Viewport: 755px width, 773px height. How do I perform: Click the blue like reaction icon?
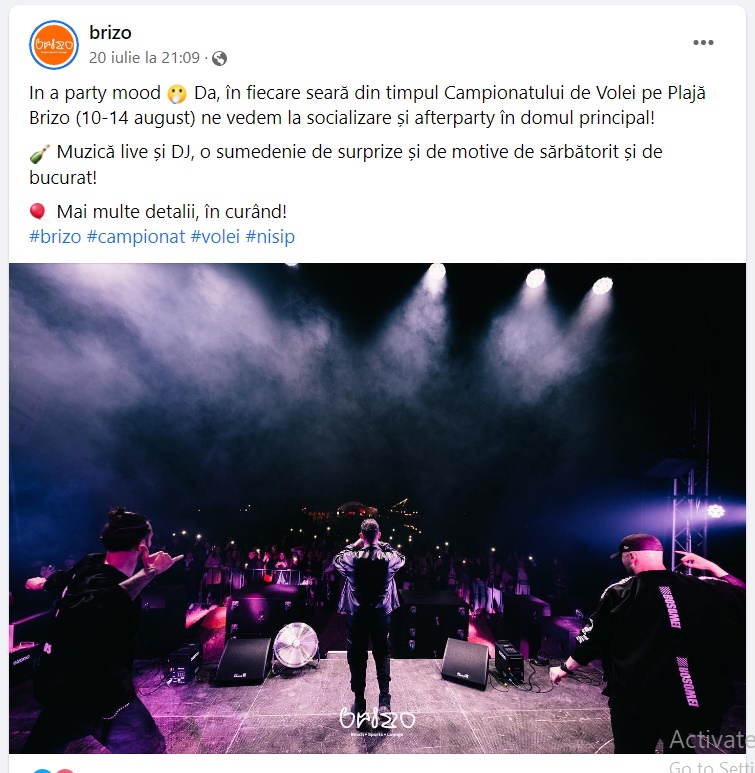pos(42,771)
